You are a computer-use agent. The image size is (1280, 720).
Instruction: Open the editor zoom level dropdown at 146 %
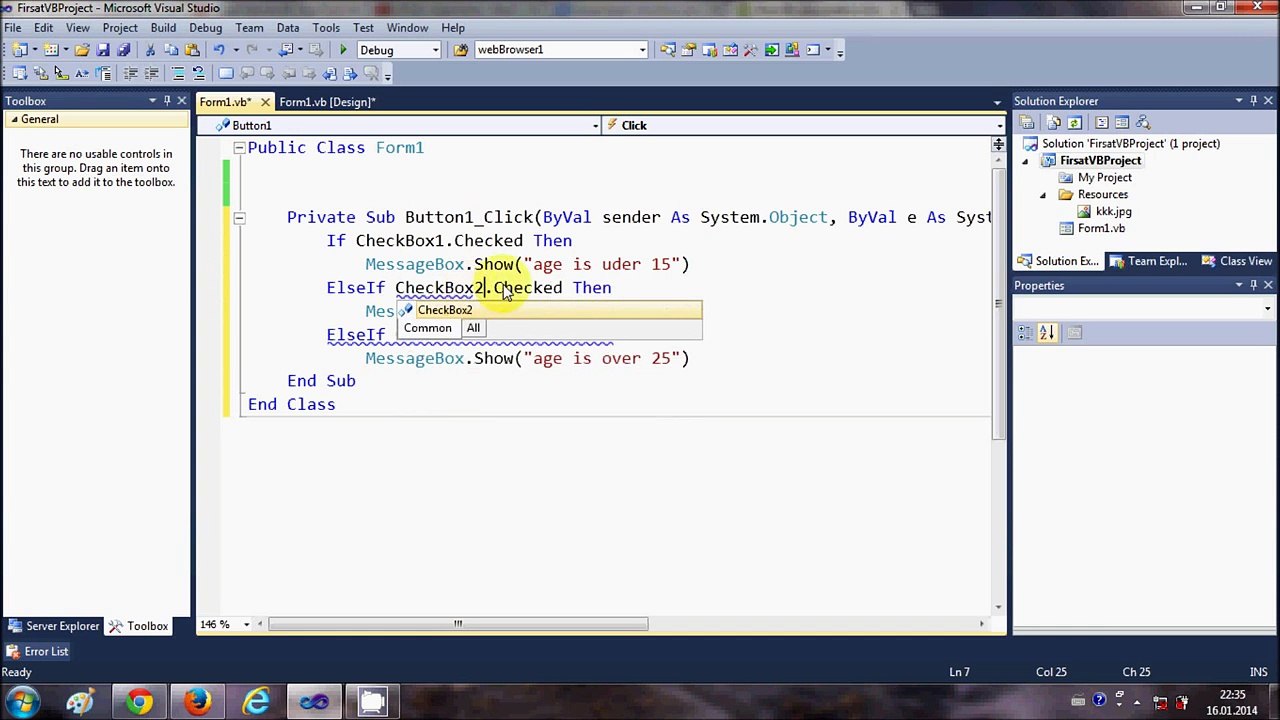click(246, 624)
